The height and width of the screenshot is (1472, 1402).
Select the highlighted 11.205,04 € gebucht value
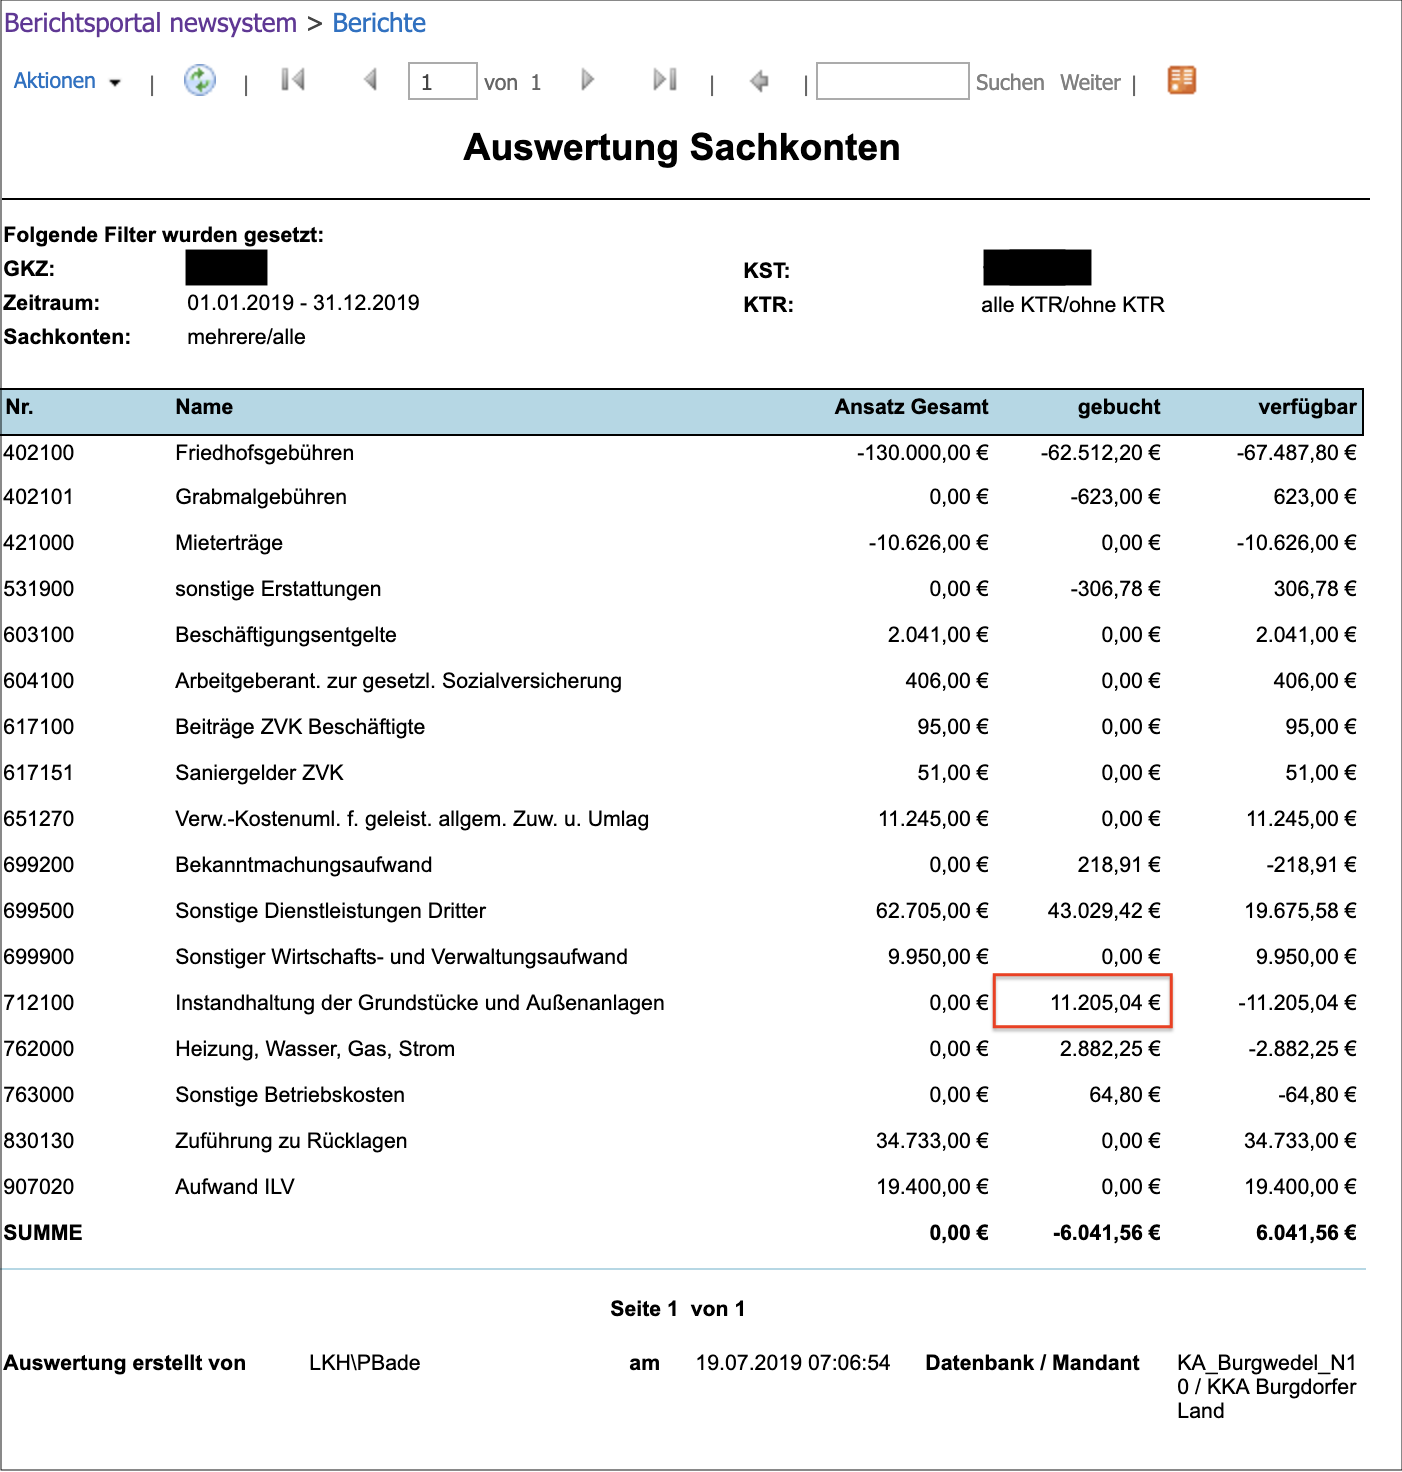1104,1003
